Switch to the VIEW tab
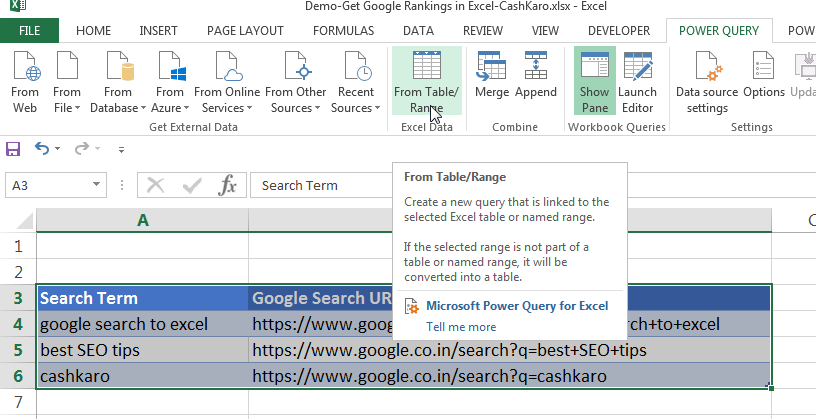This screenshot has width=816, height=419. pos(545,31)
